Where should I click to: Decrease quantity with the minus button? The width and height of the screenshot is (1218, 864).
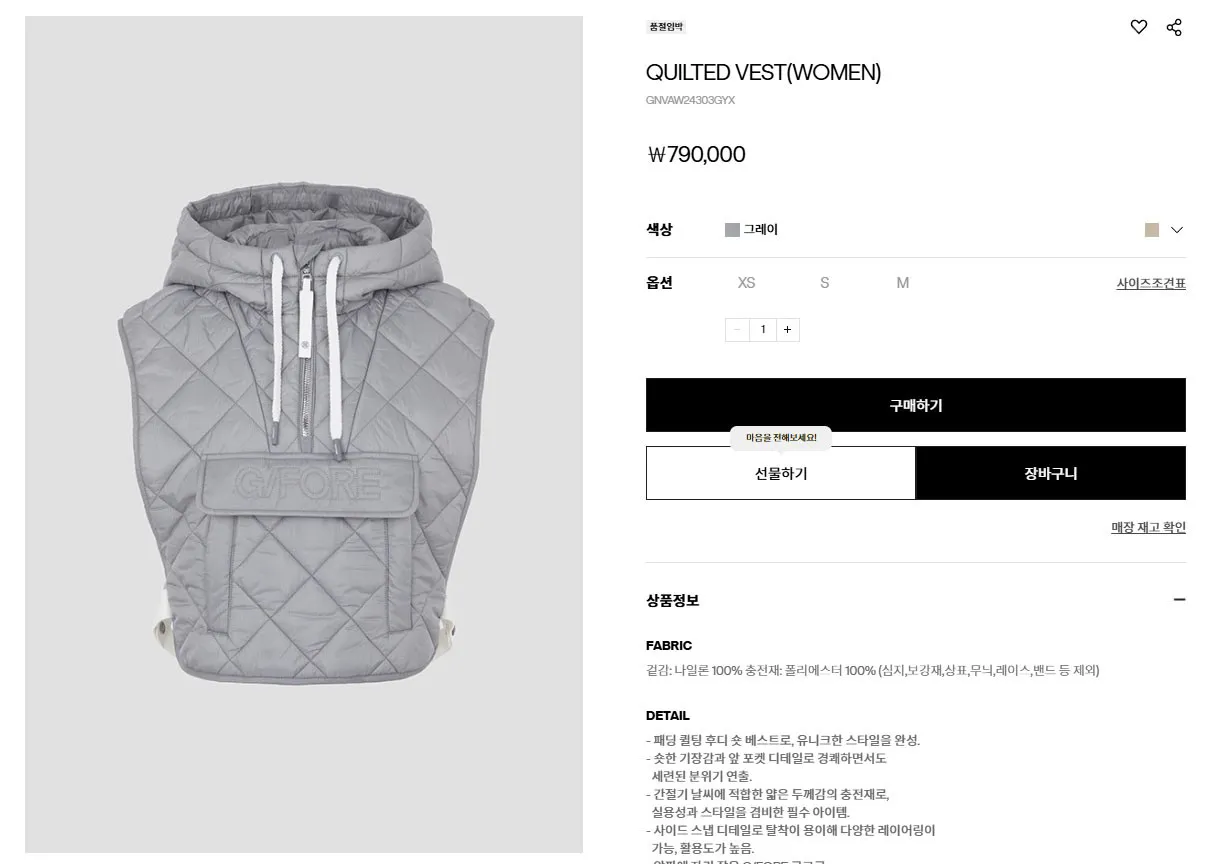click(x=737, y=329)
